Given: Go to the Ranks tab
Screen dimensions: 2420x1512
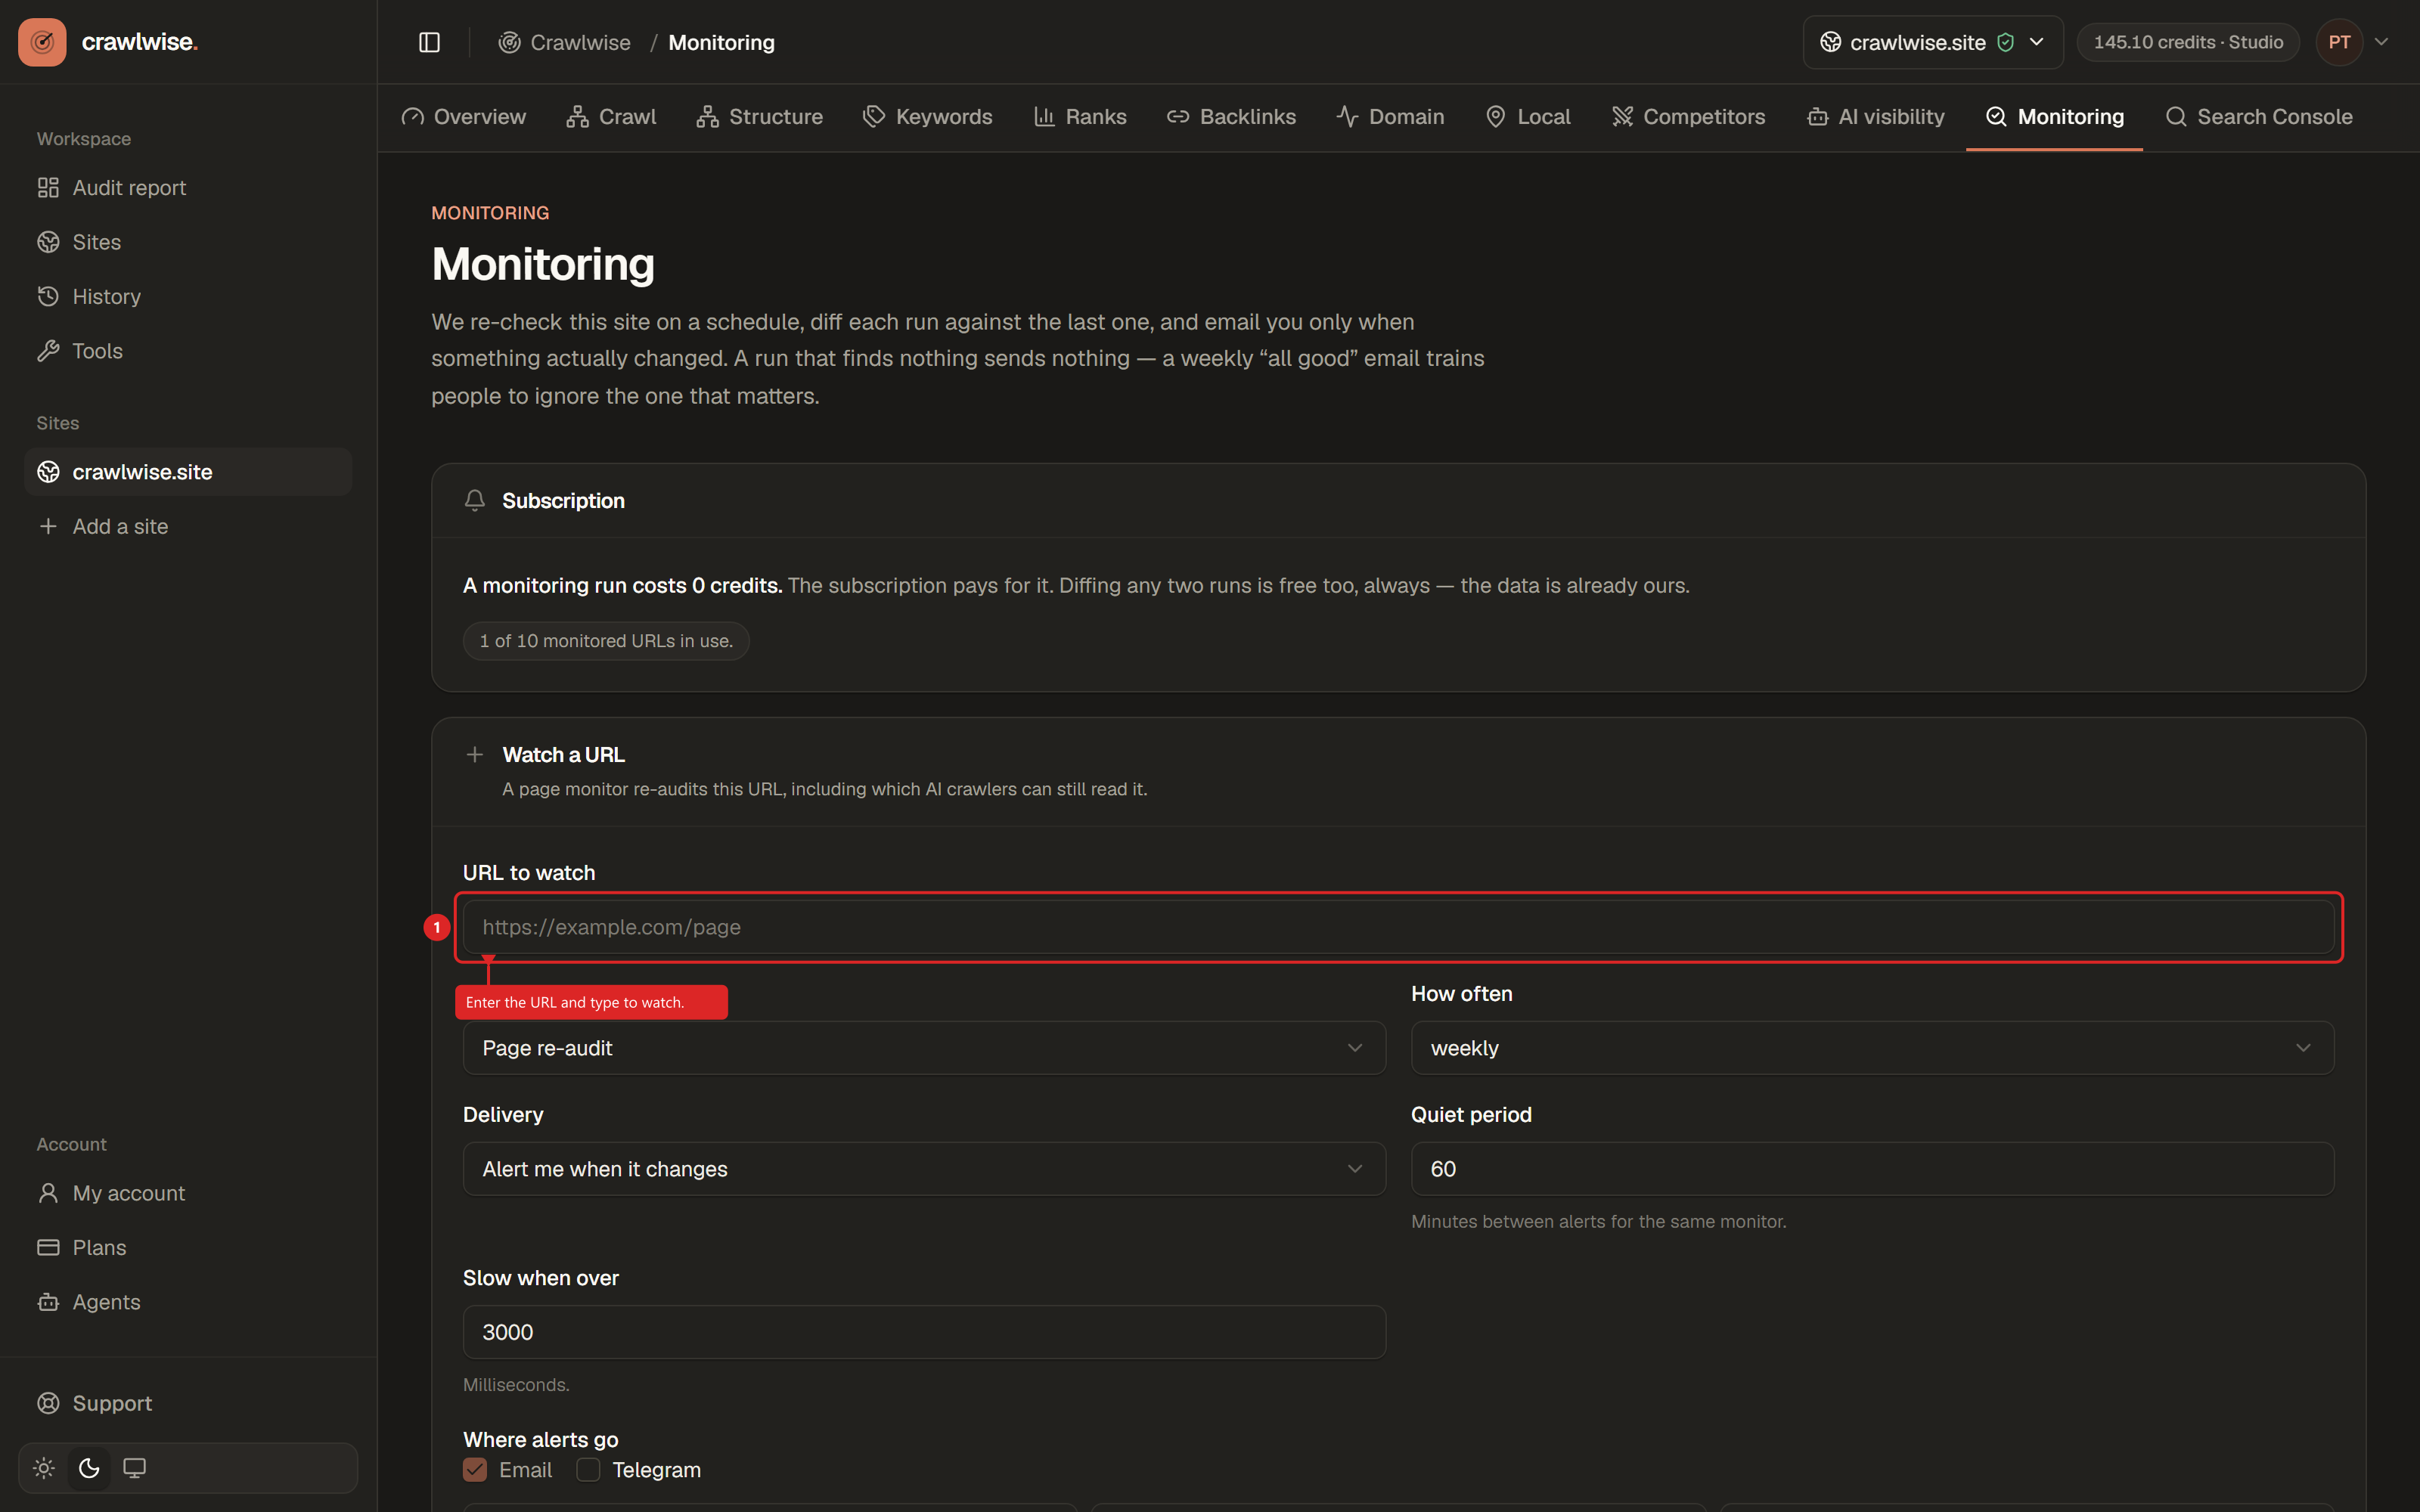Looking at the screenshot, I should coord(1080,117).
